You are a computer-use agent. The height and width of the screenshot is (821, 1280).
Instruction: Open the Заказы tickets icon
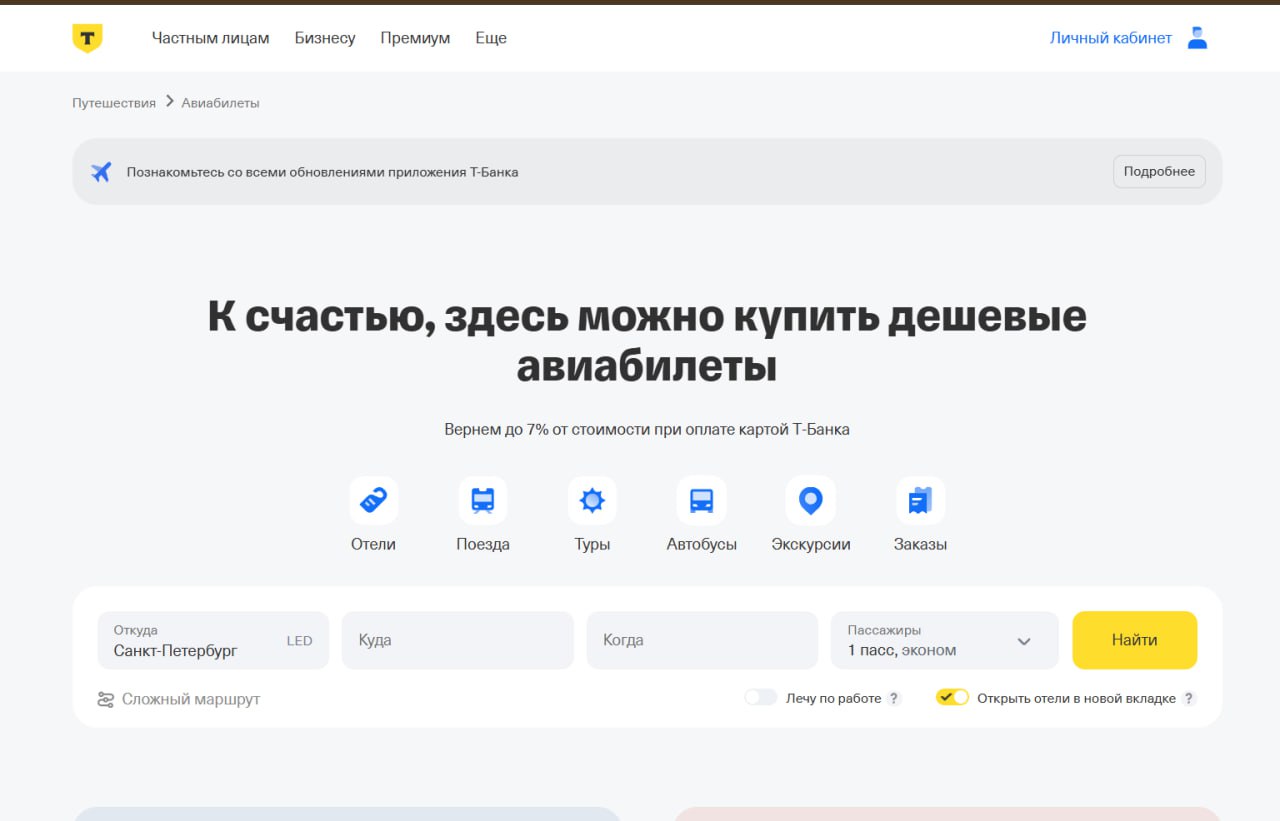(x=920, y=500)
